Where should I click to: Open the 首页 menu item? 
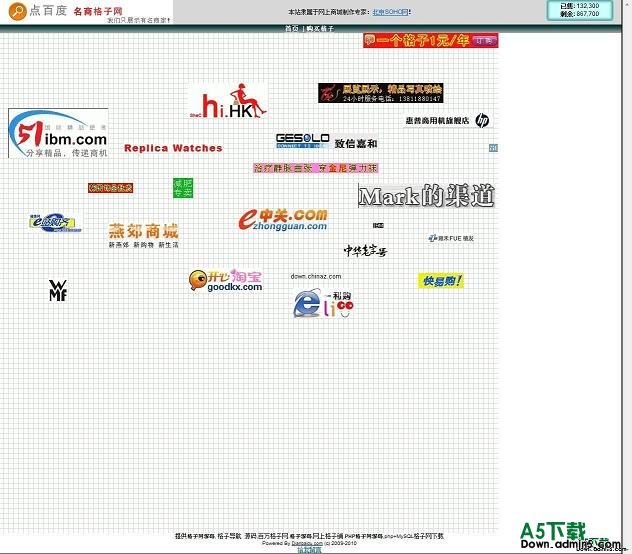pos(291,29)
